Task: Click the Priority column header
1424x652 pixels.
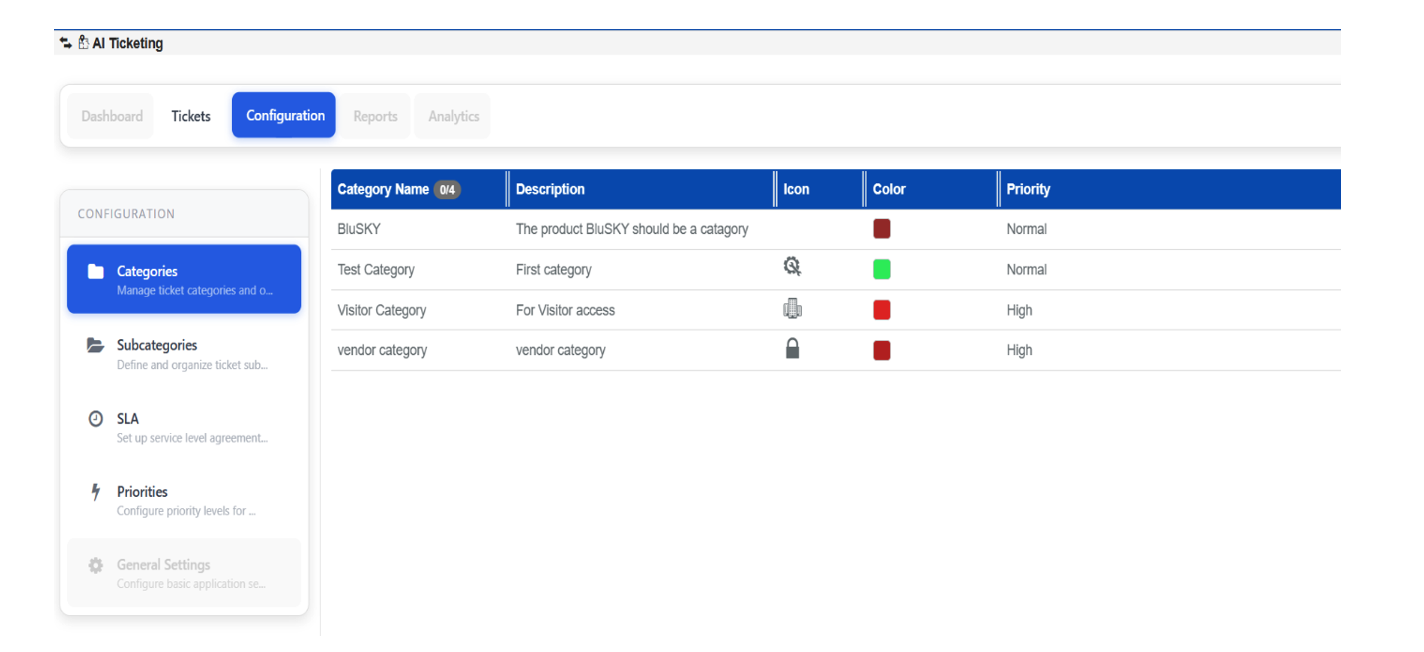Action: click(x=1028, y=189)
